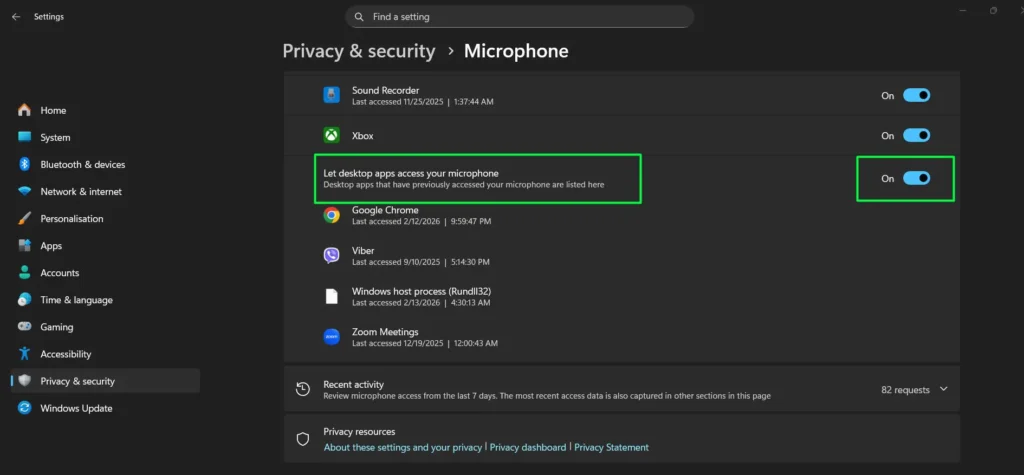
Task: Click the Xbox app icon
Action: coord(332,136)
